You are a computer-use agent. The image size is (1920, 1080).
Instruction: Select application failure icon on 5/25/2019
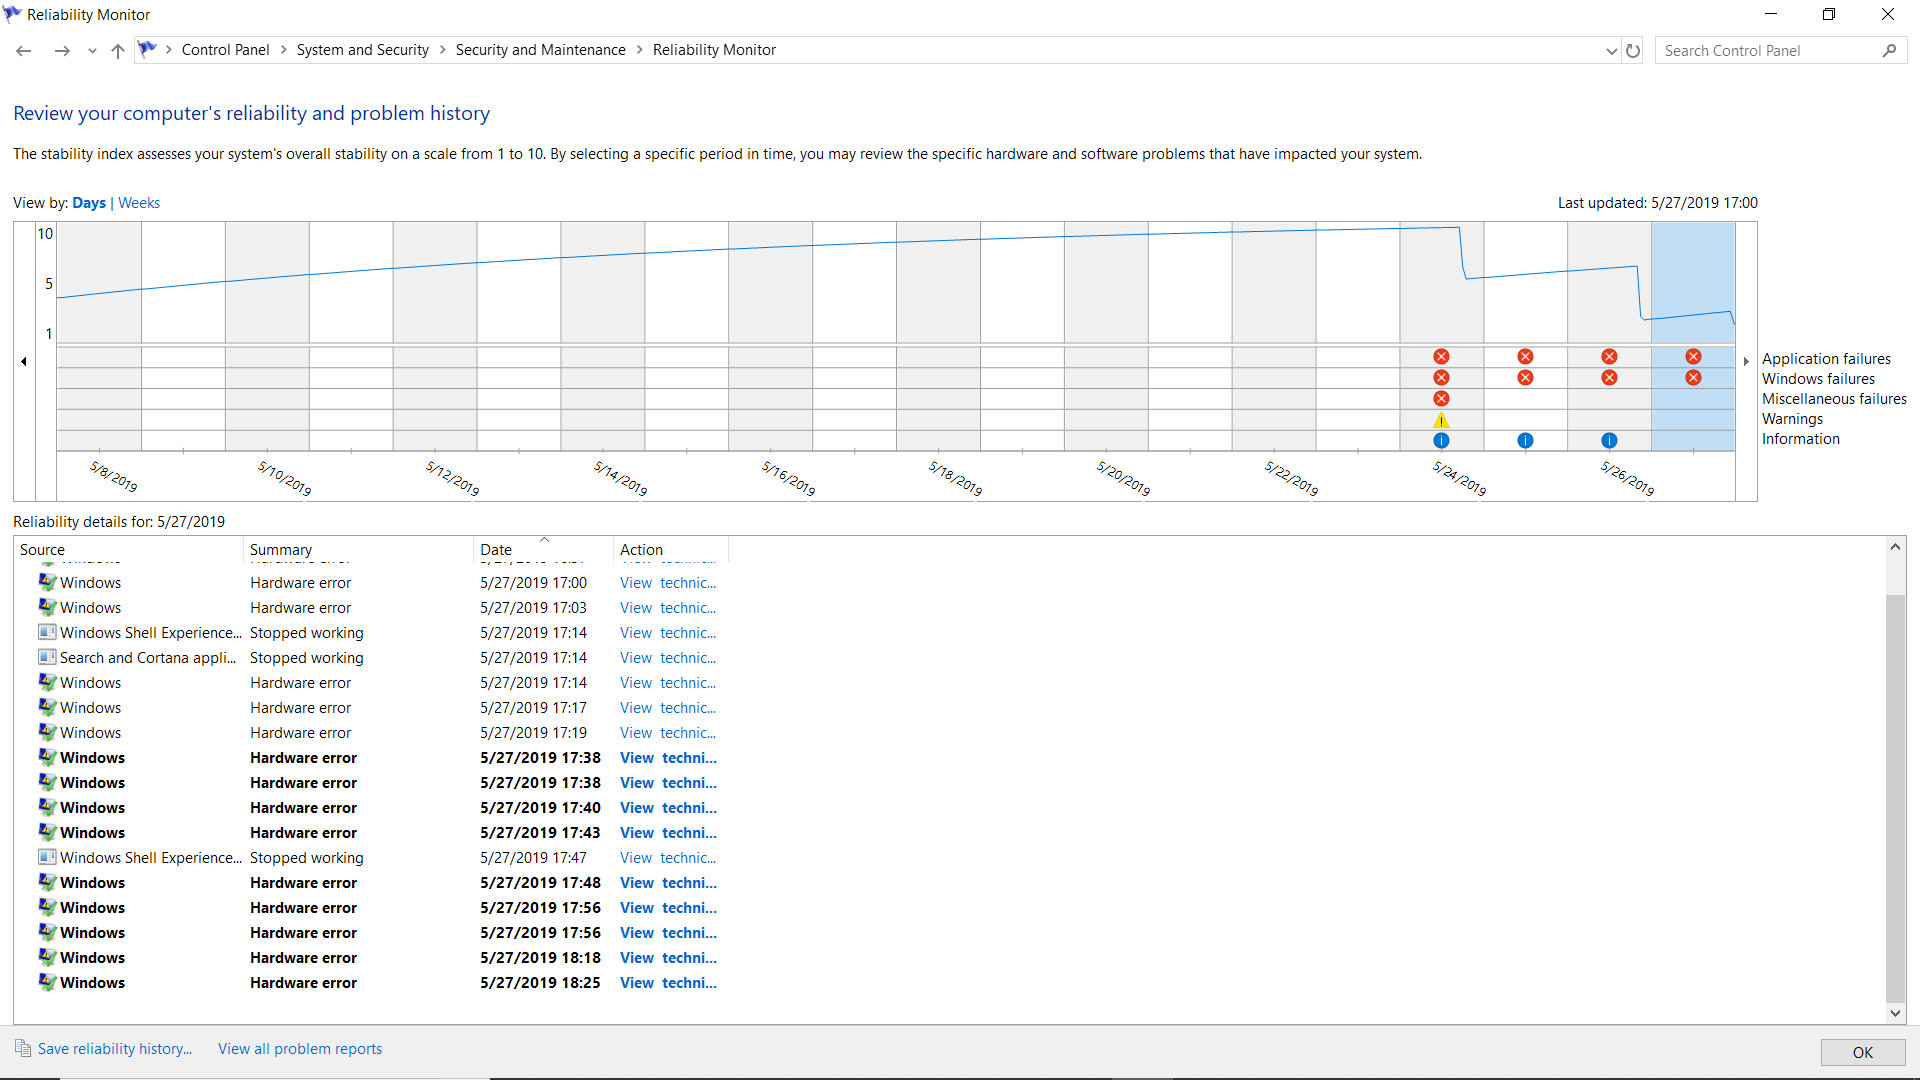(1525, 357)
